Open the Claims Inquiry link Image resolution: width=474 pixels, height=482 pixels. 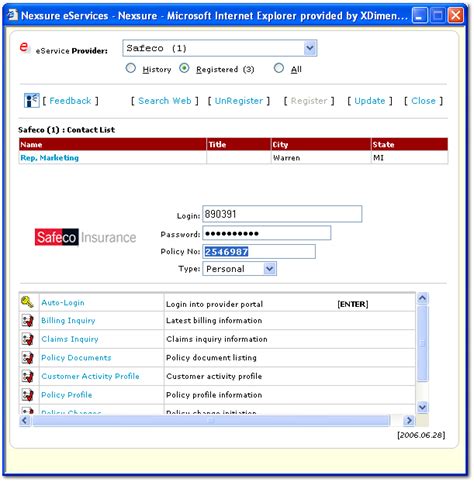click(x=70, y=339)
